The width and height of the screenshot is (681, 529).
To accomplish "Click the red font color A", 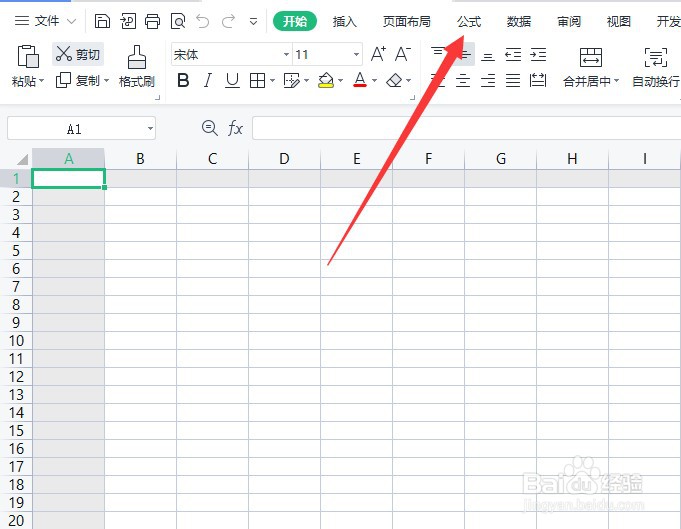I will click(360, 80).
